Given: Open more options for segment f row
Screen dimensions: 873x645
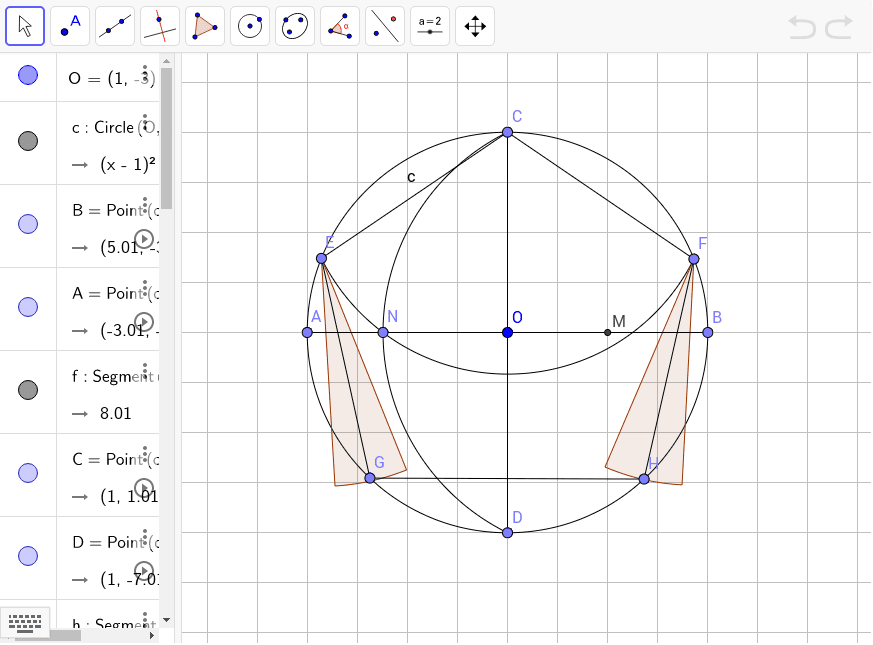Looking at the screenshot, I should point(145,371).
